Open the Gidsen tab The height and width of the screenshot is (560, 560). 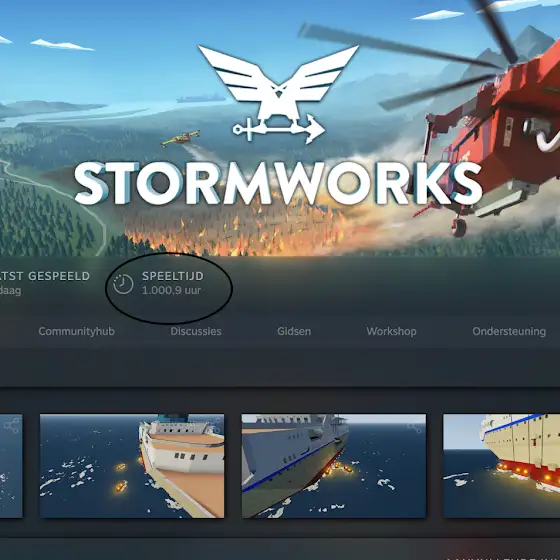(294, 331)
